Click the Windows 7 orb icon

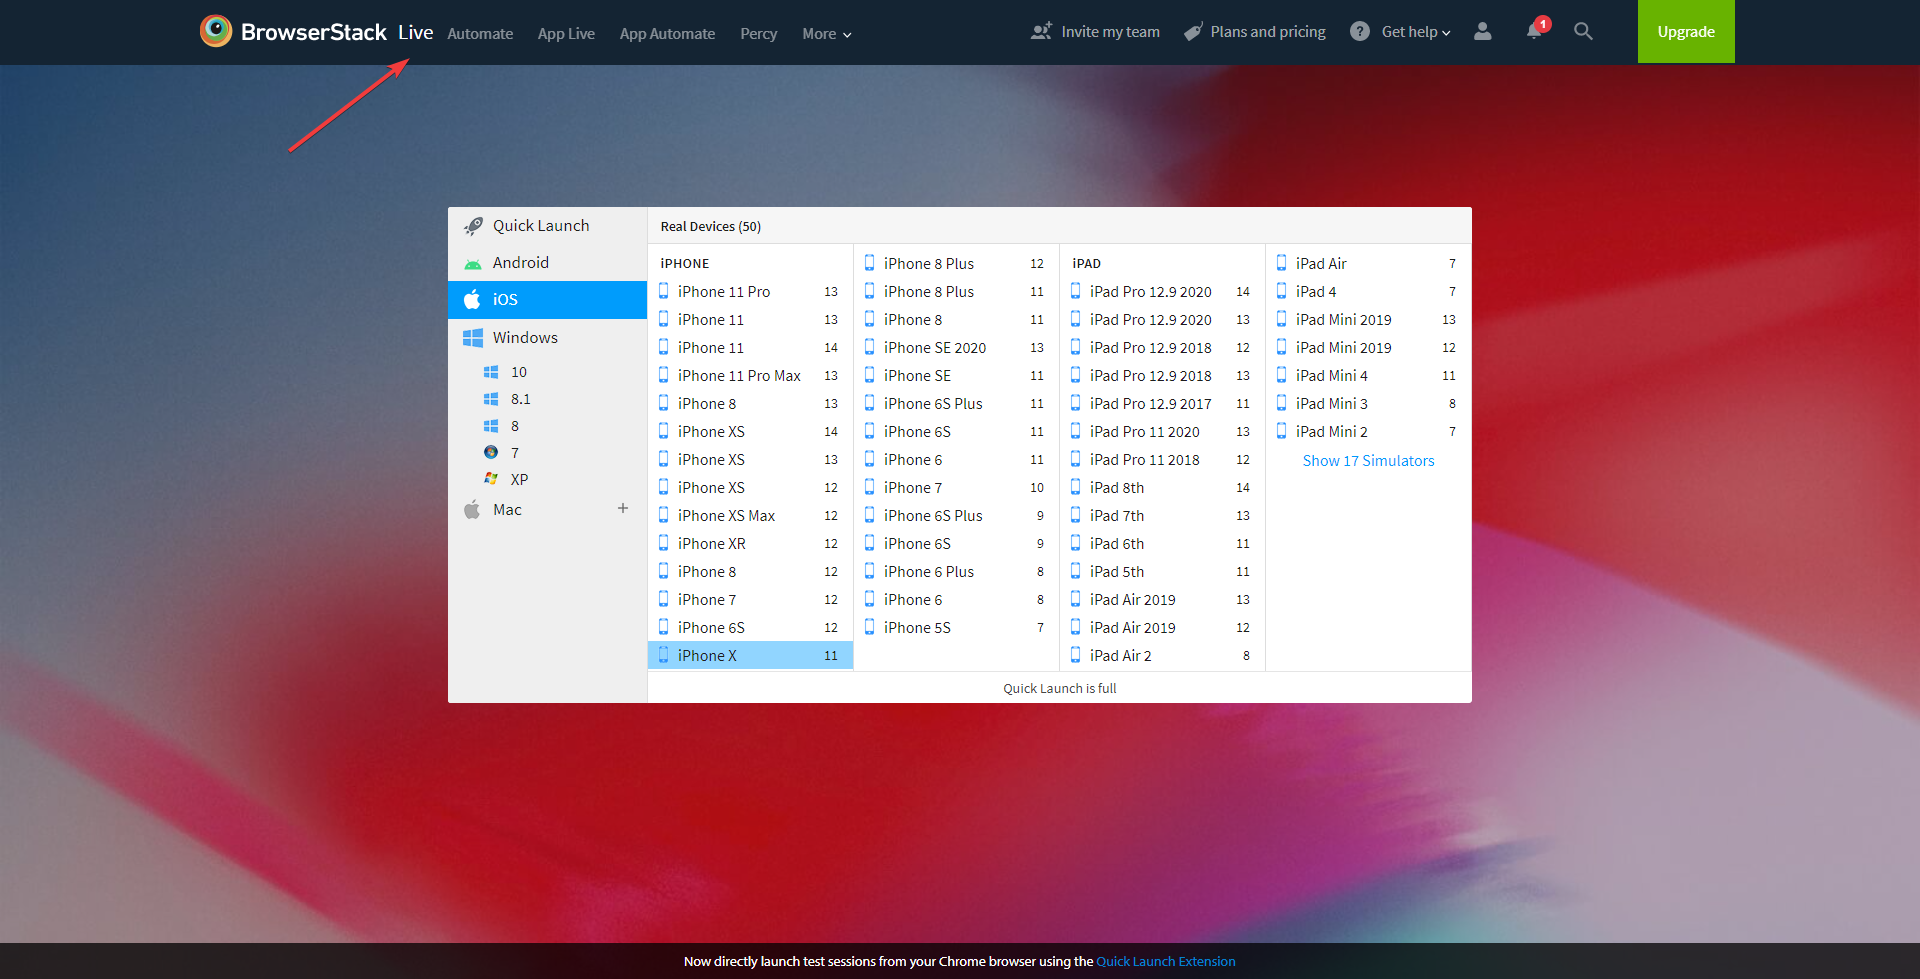point(491,452)
